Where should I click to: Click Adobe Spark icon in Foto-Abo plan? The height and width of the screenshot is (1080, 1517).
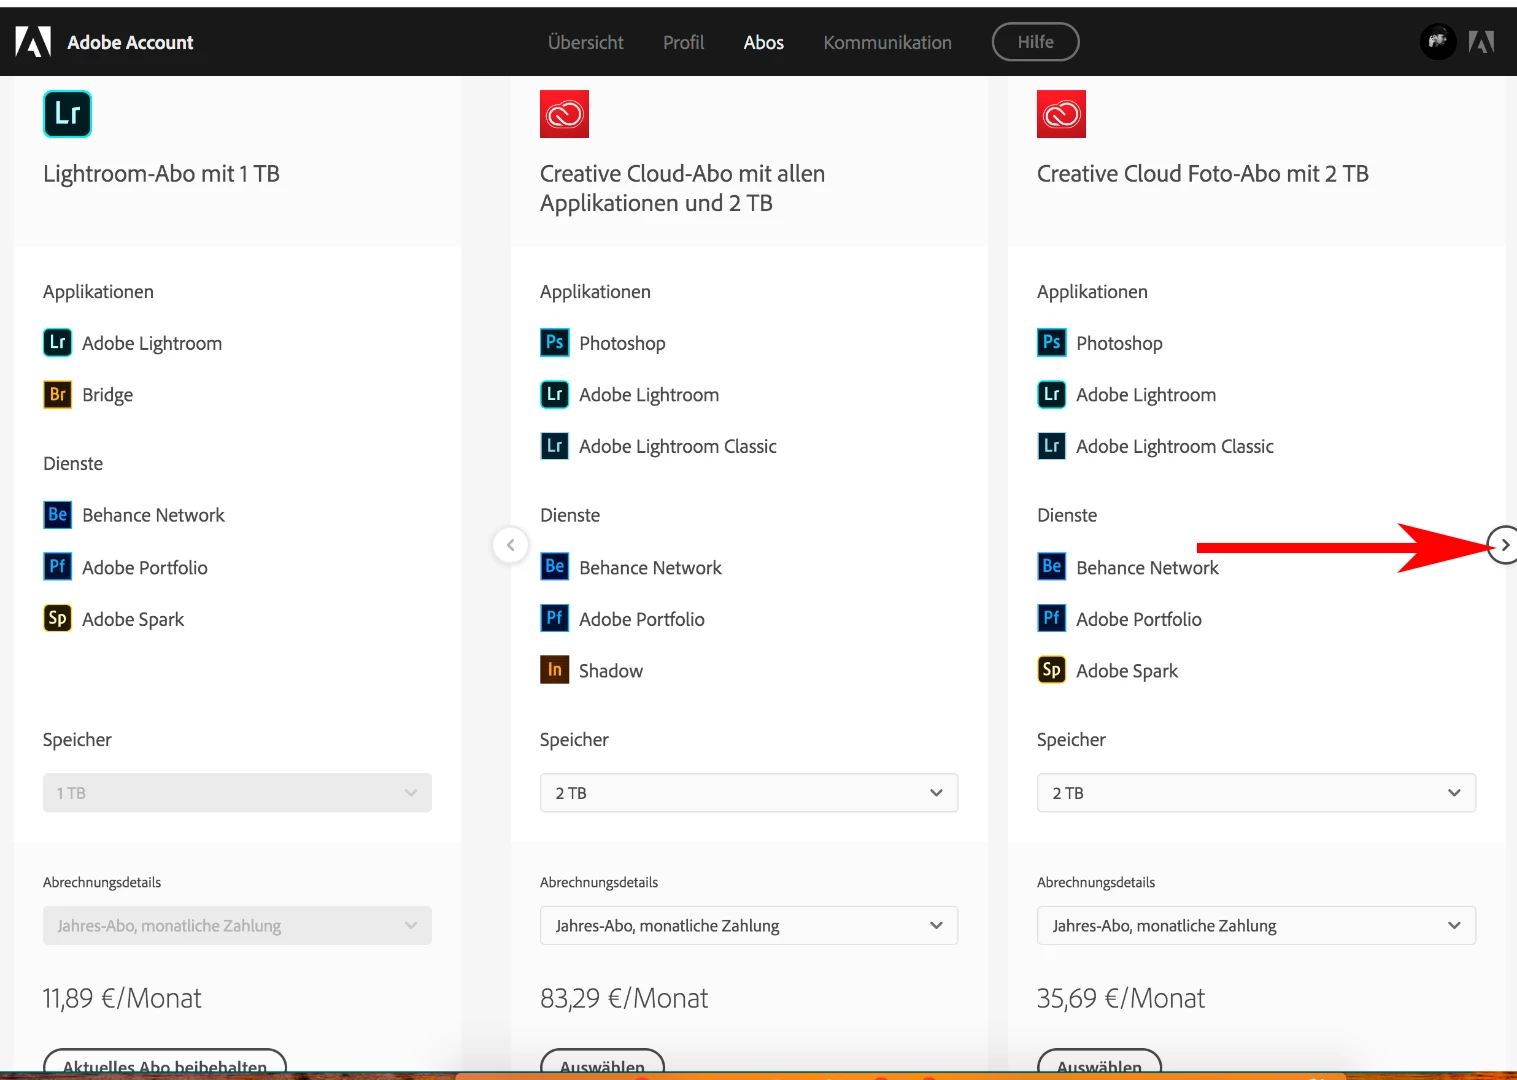tap(1052, 670)
